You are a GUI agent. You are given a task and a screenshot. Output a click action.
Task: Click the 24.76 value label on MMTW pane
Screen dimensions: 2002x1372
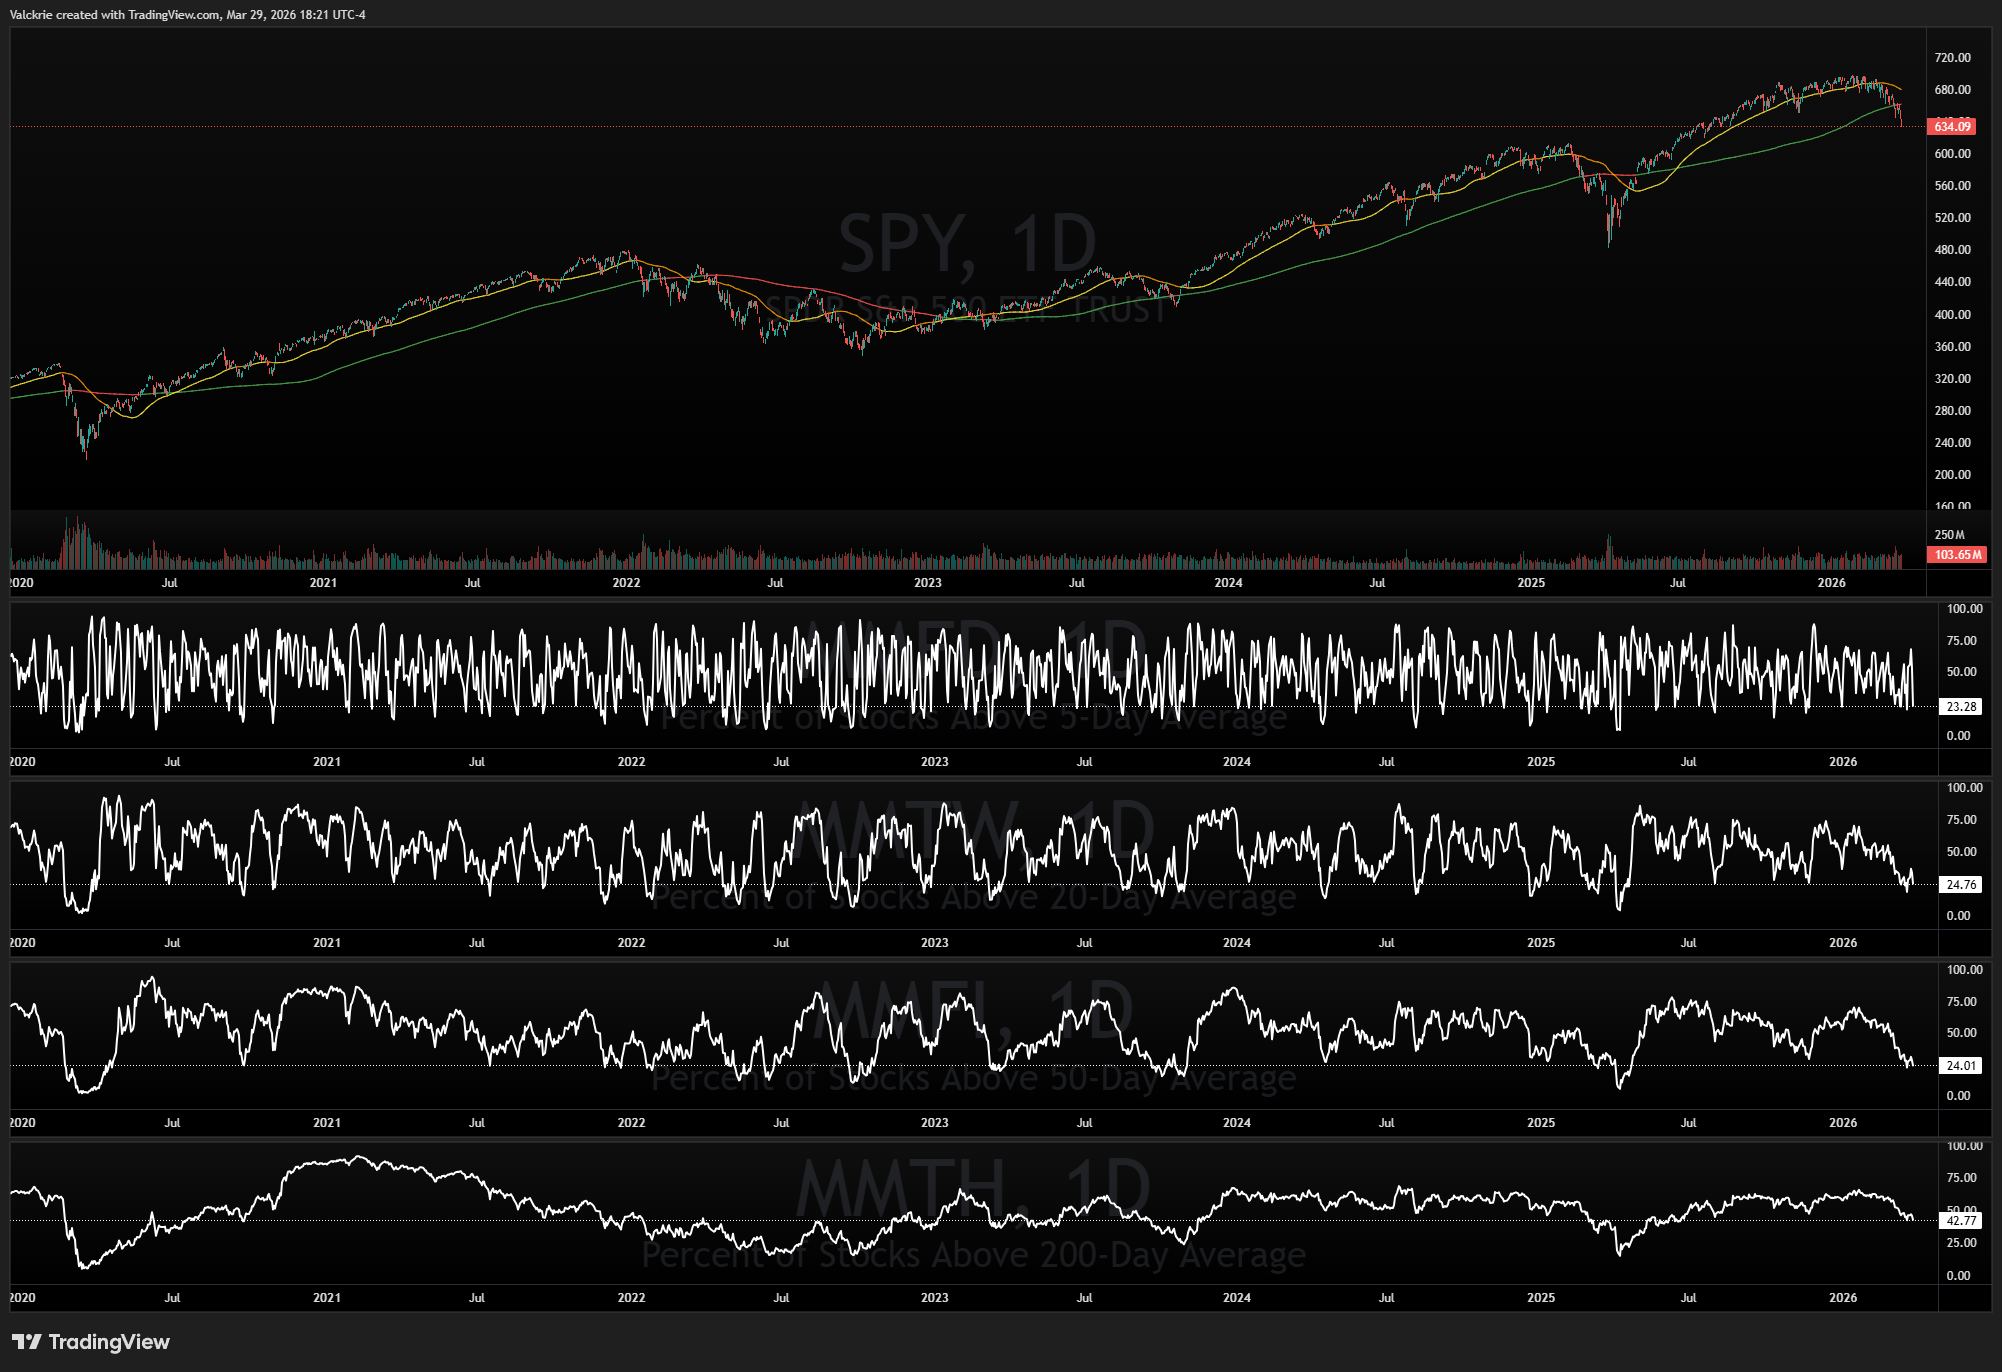(1960, 885)
